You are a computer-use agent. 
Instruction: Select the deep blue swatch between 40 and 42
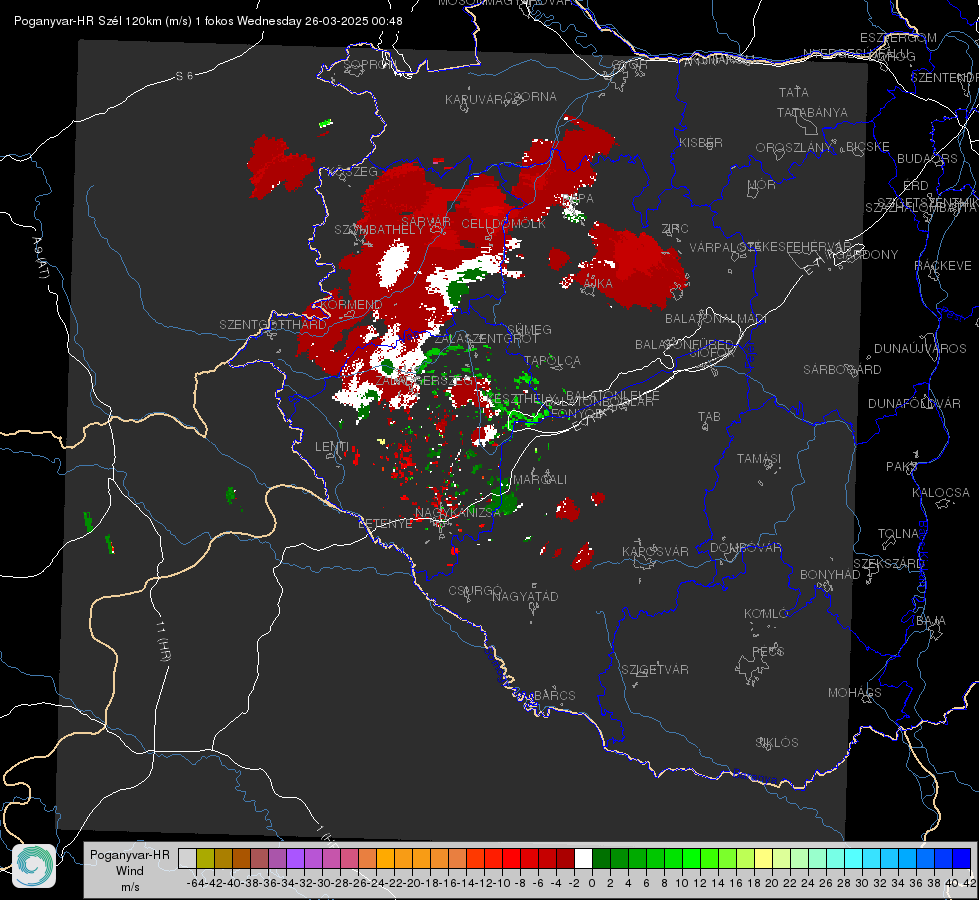[961, 859]
